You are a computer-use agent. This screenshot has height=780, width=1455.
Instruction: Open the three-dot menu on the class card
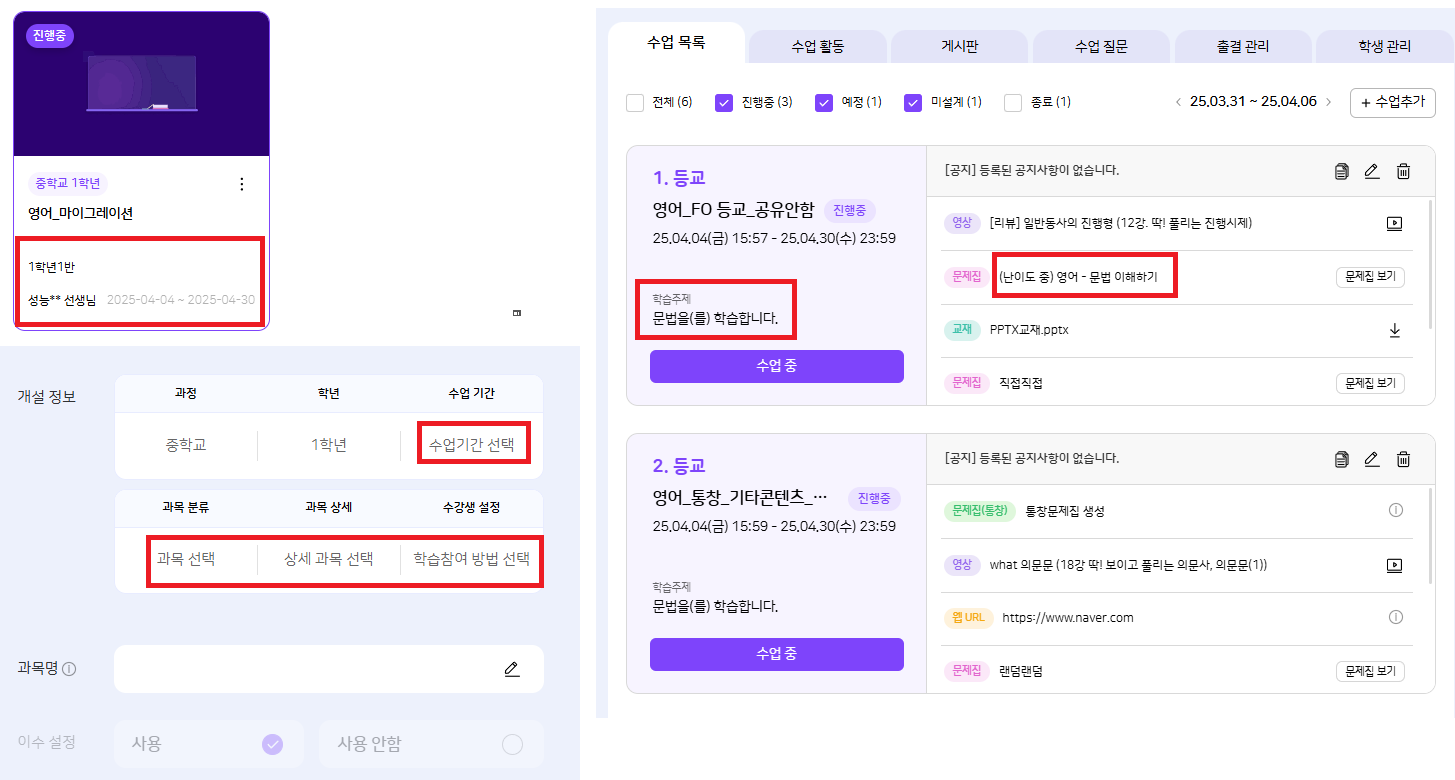(241, 184)
